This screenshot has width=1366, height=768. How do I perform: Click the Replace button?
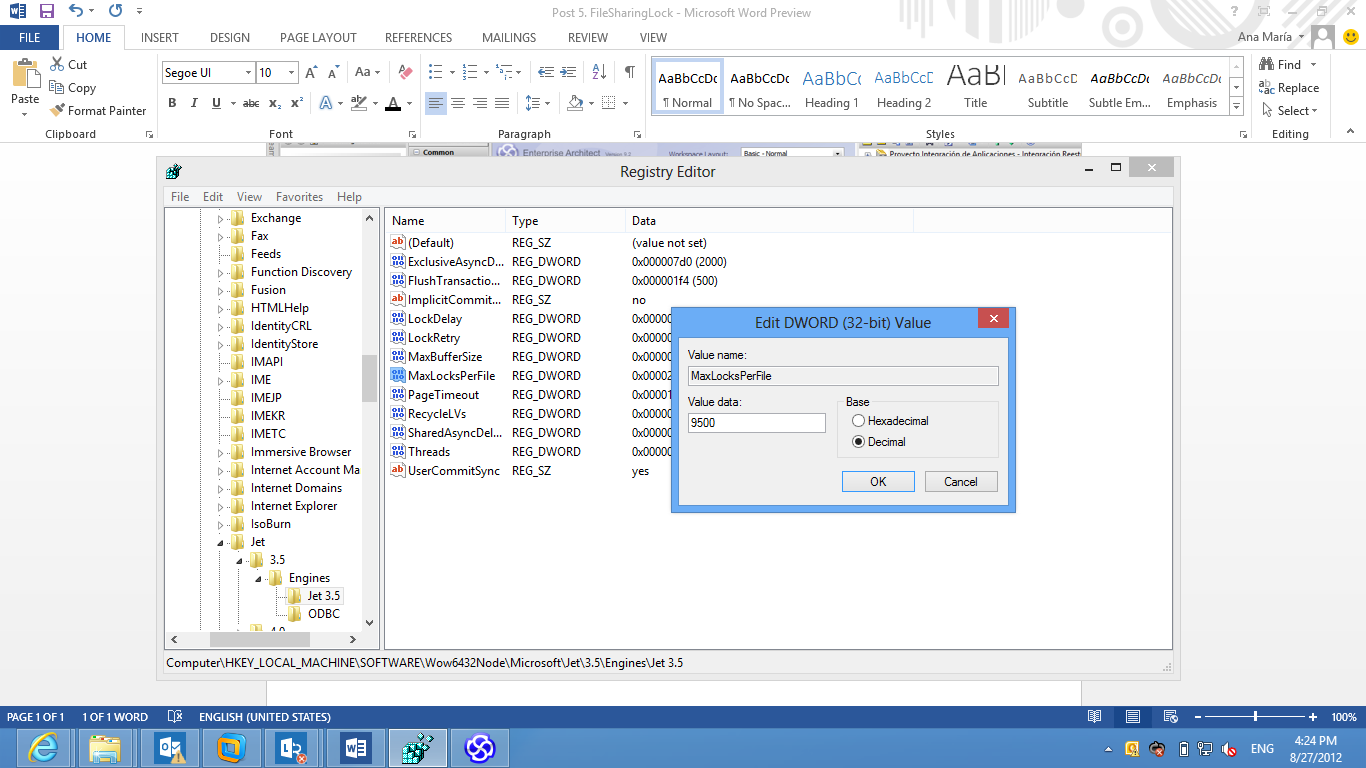(1289, 87)
